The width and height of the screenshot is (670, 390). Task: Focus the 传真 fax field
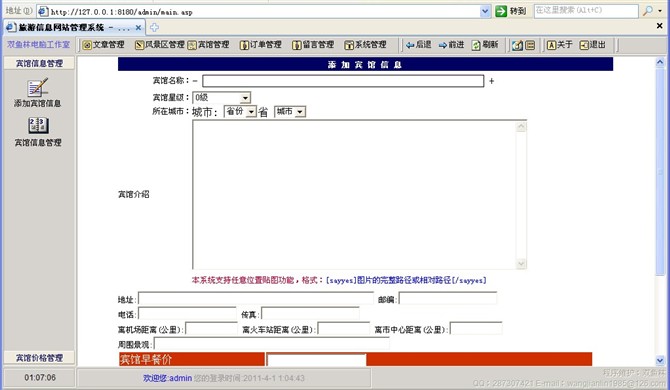310,314
